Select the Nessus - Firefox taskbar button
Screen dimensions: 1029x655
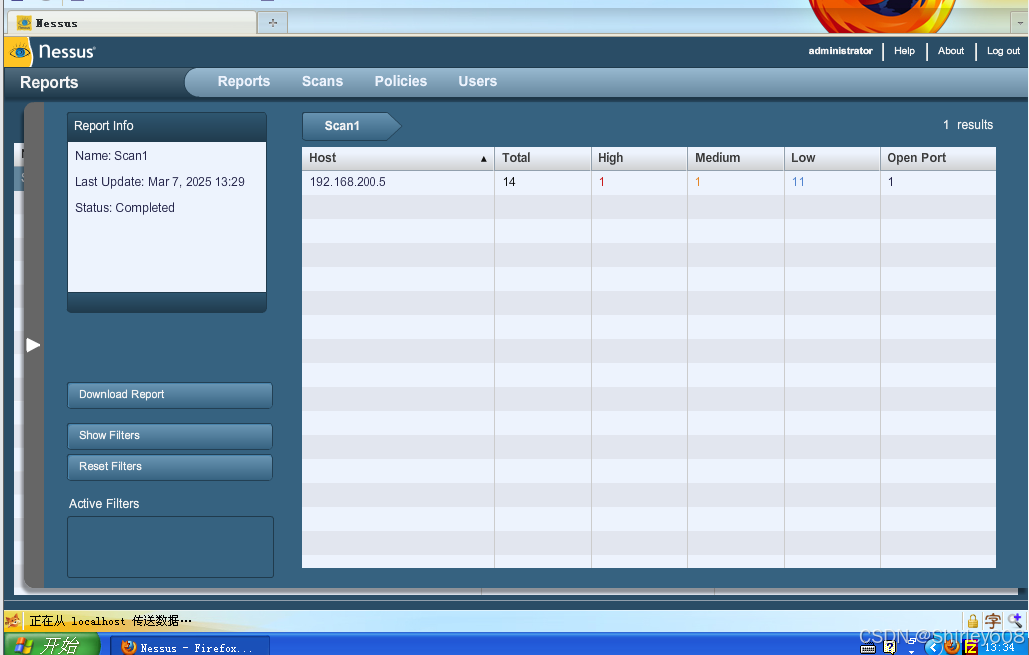pos(189,647)
